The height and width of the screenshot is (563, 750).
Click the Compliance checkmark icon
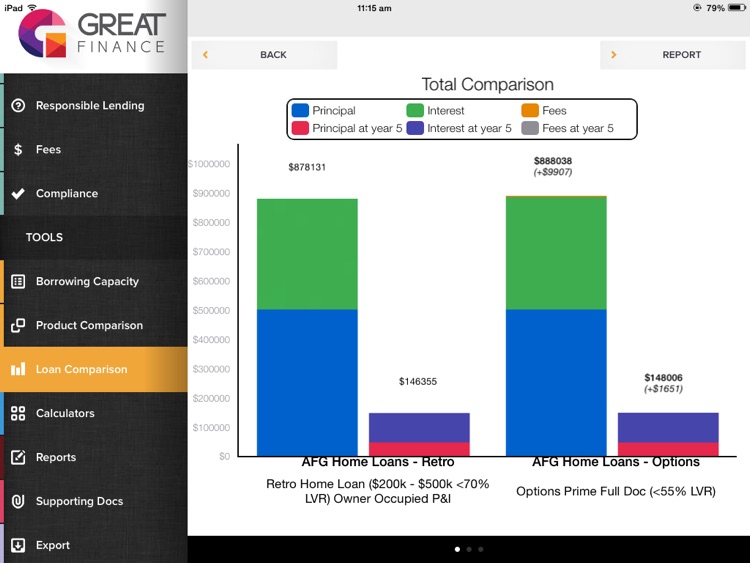pos(18,193)
